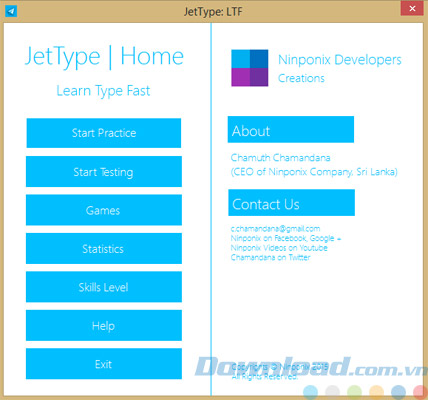The image size is (428, 400).
Task: Click the c.chamandana@gmail.com email link
Action: pyautogui.click(x=275, y=229)
